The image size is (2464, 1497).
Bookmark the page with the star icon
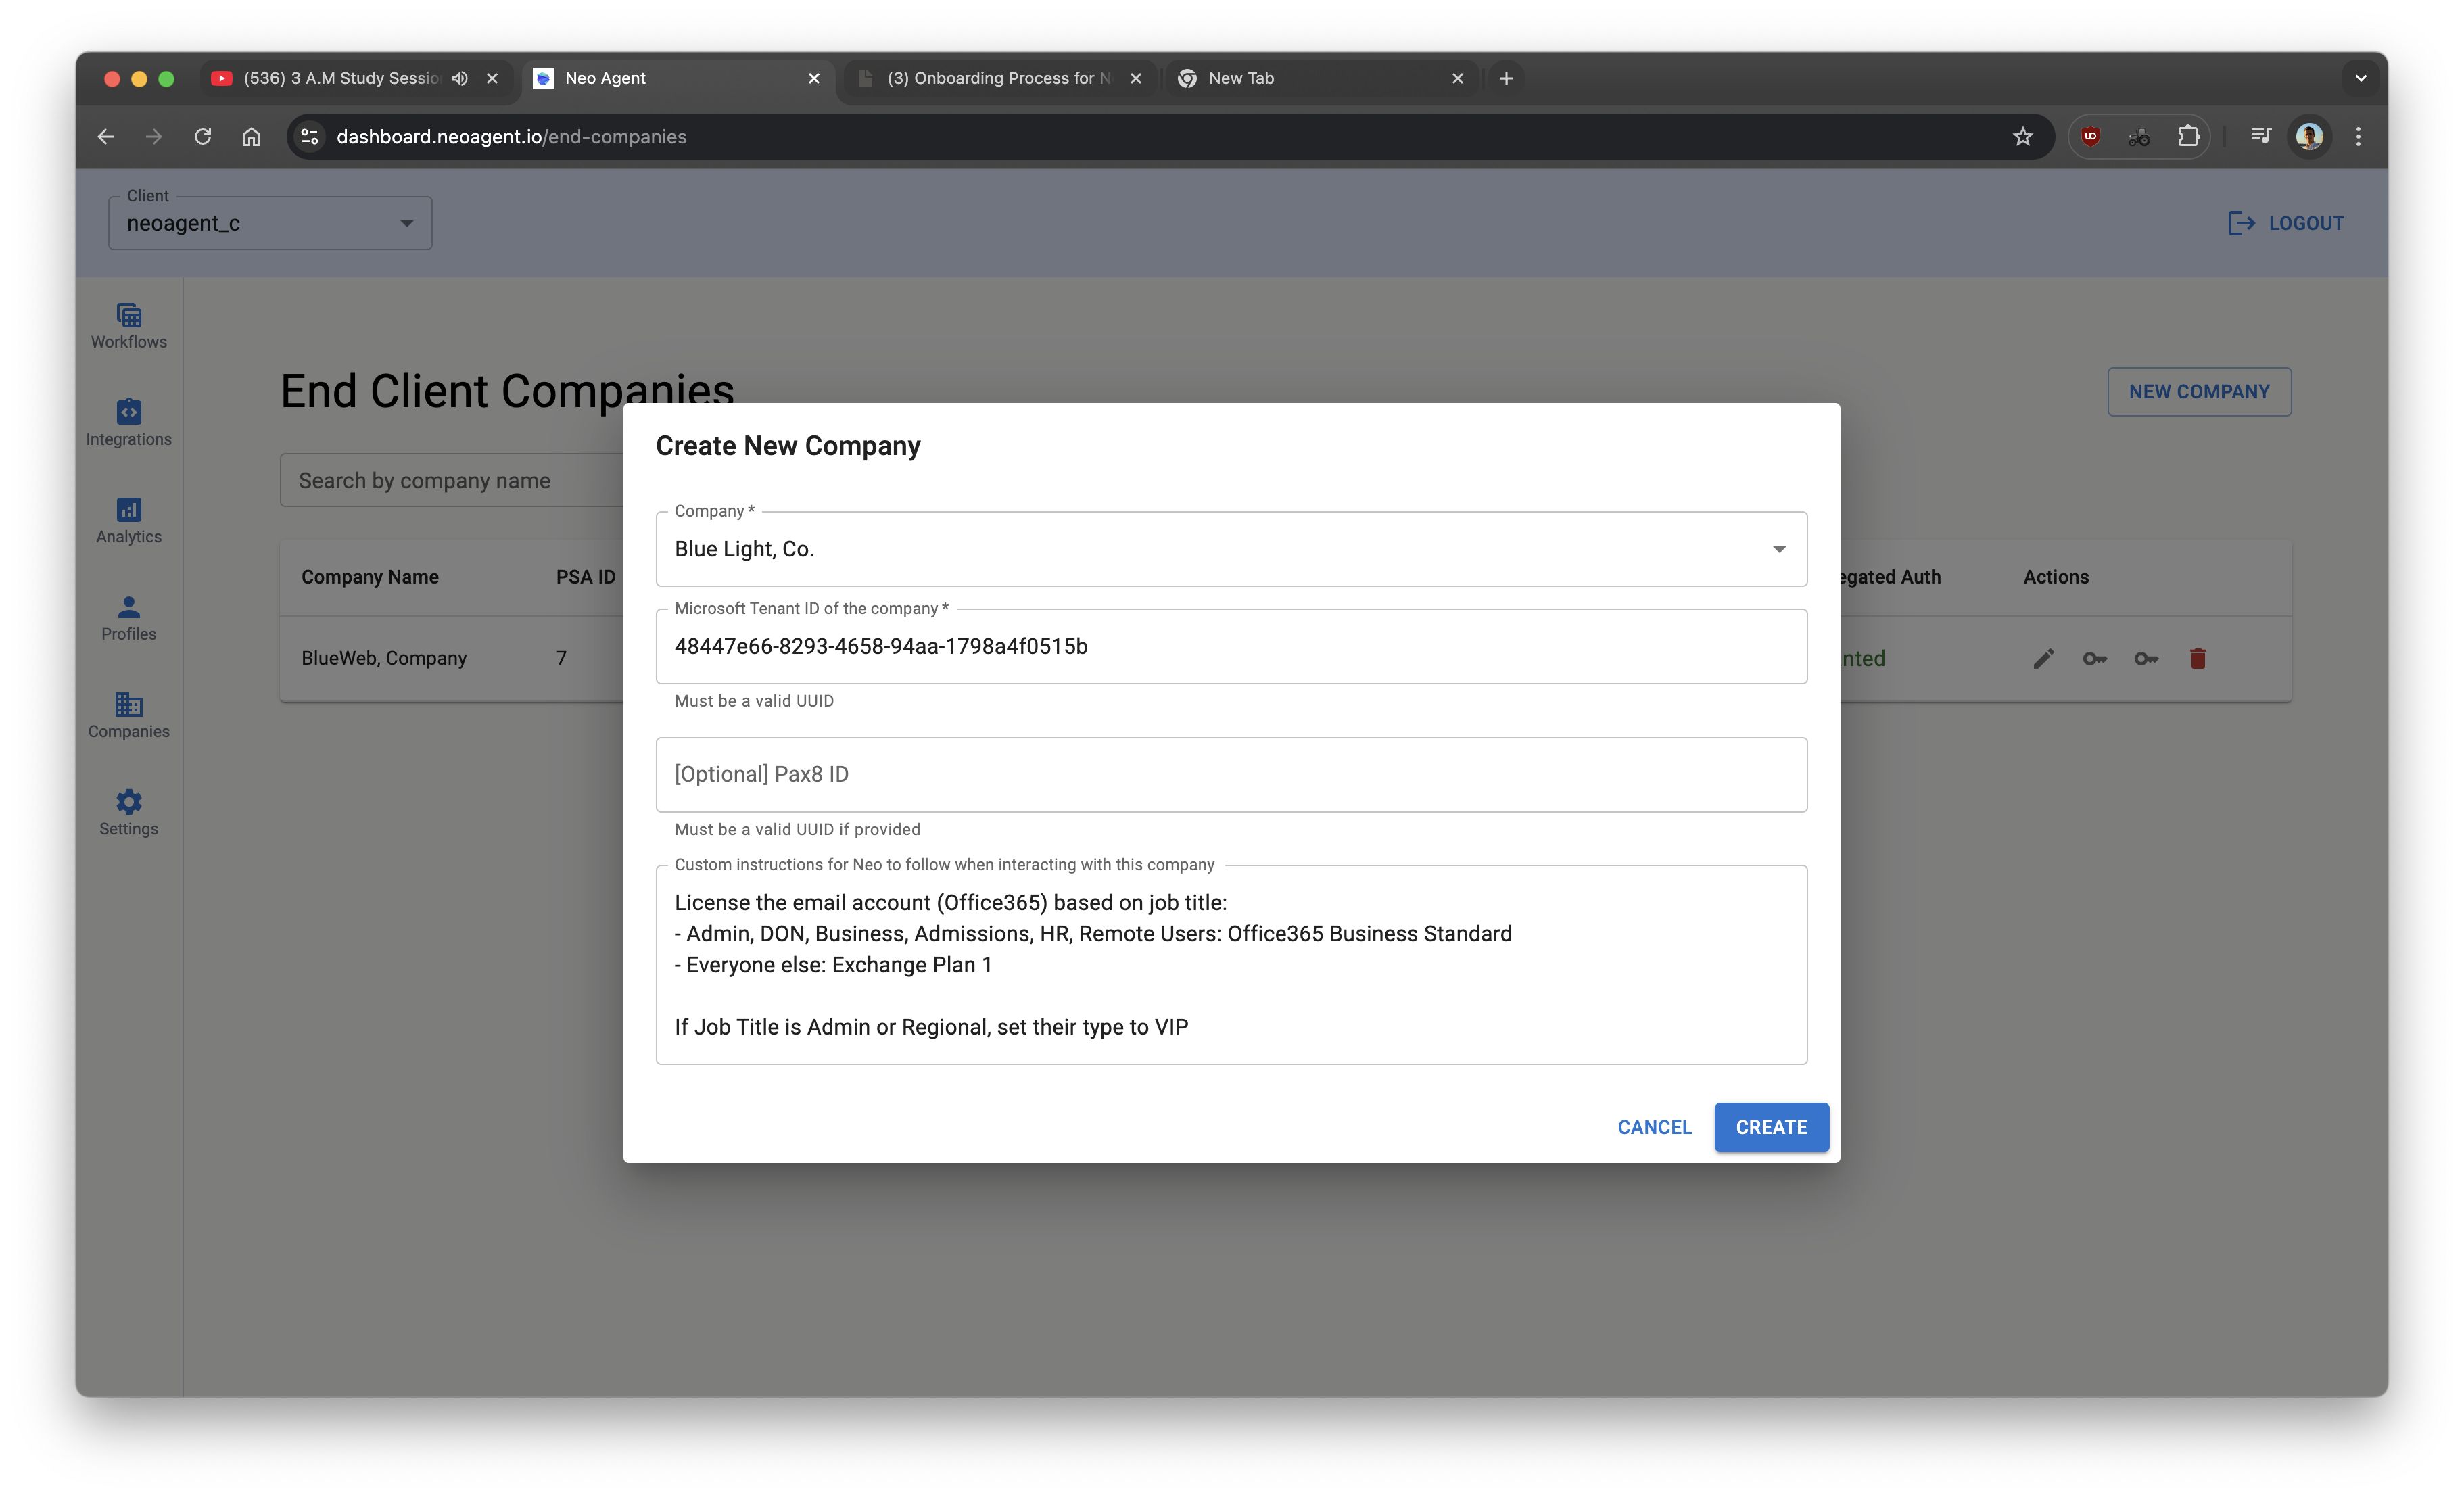2022,137
